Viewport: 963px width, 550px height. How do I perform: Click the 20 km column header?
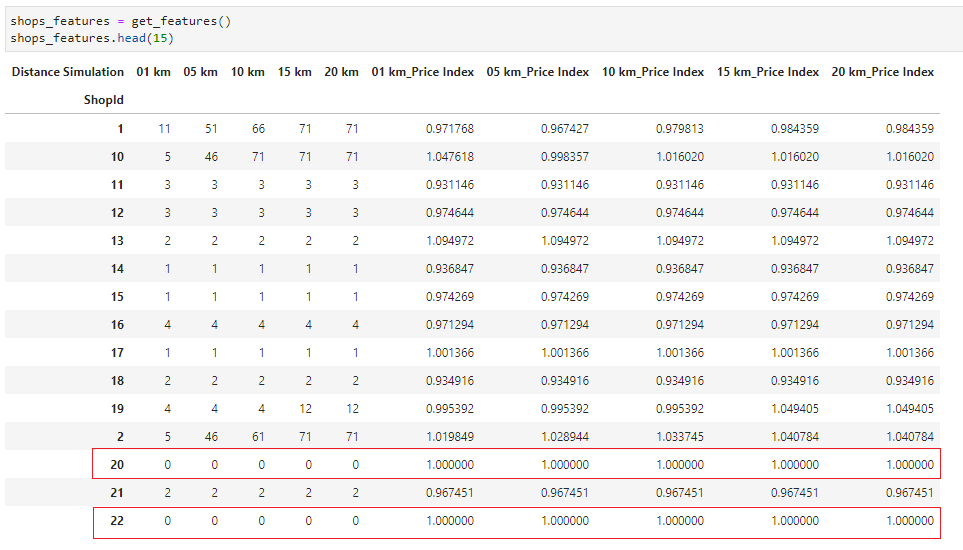[x=341, y=72]
